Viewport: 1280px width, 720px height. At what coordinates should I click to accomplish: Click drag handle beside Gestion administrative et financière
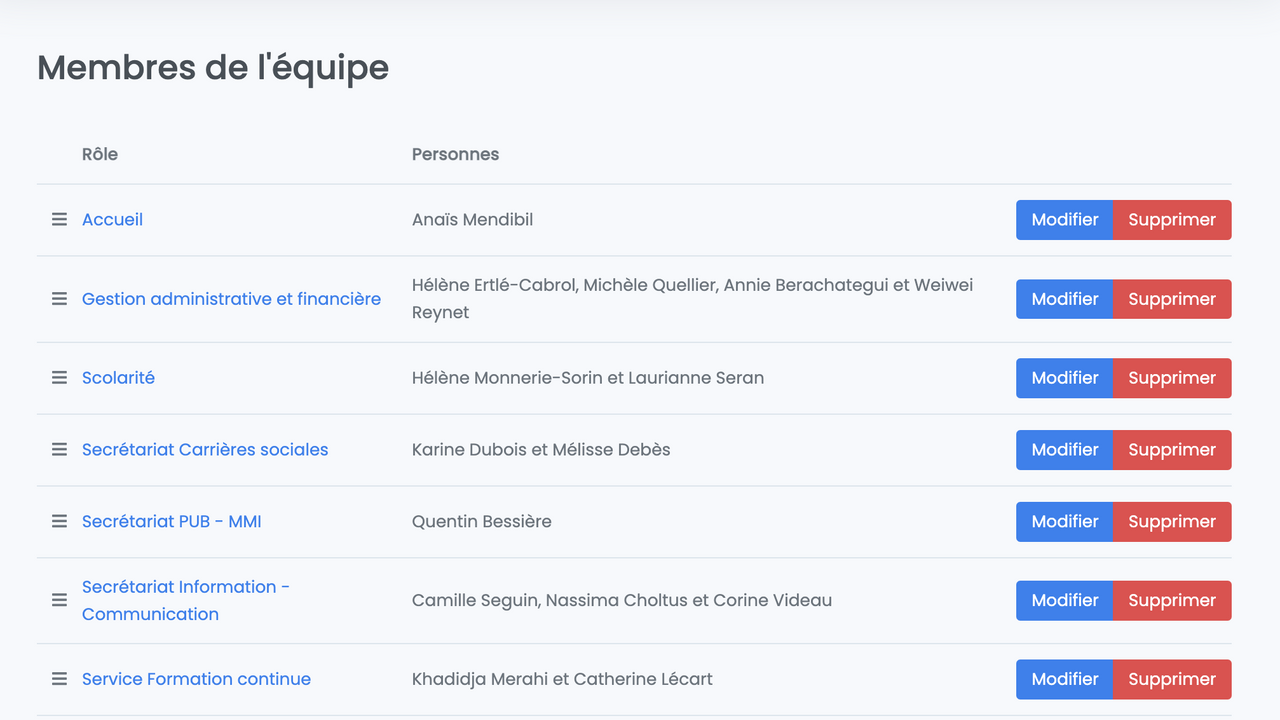[x=59, y=299]
